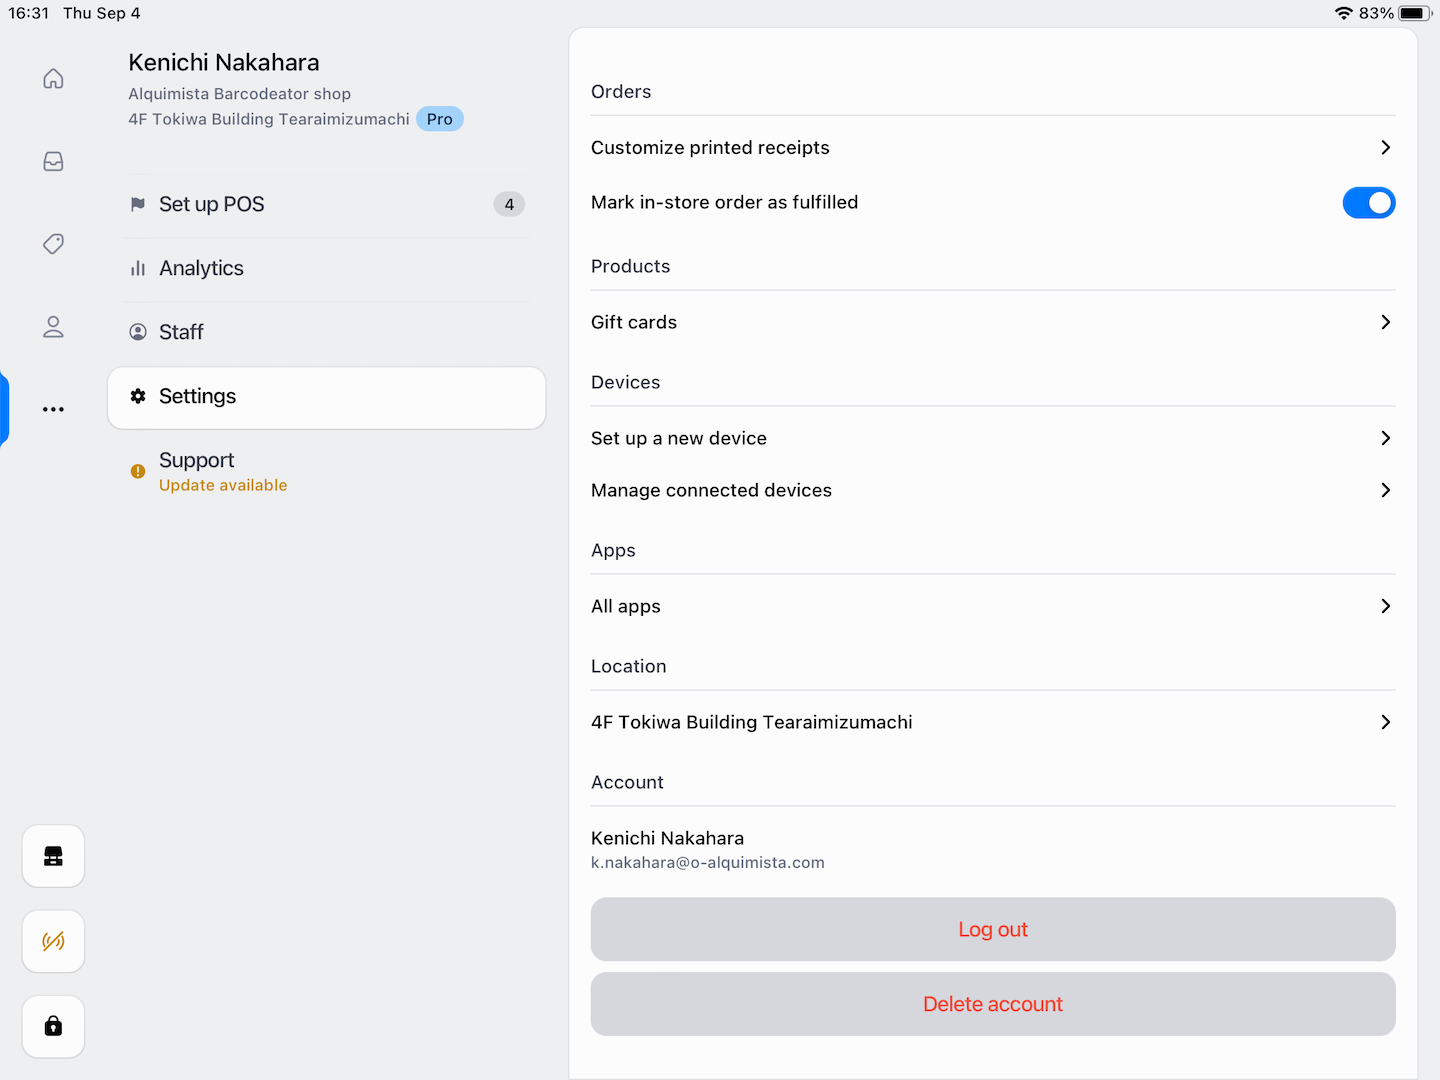Viewport: 1440px width, 1080px height.
Task: Expand Manage connected devices chevron
Action: tap(1385, 490)
